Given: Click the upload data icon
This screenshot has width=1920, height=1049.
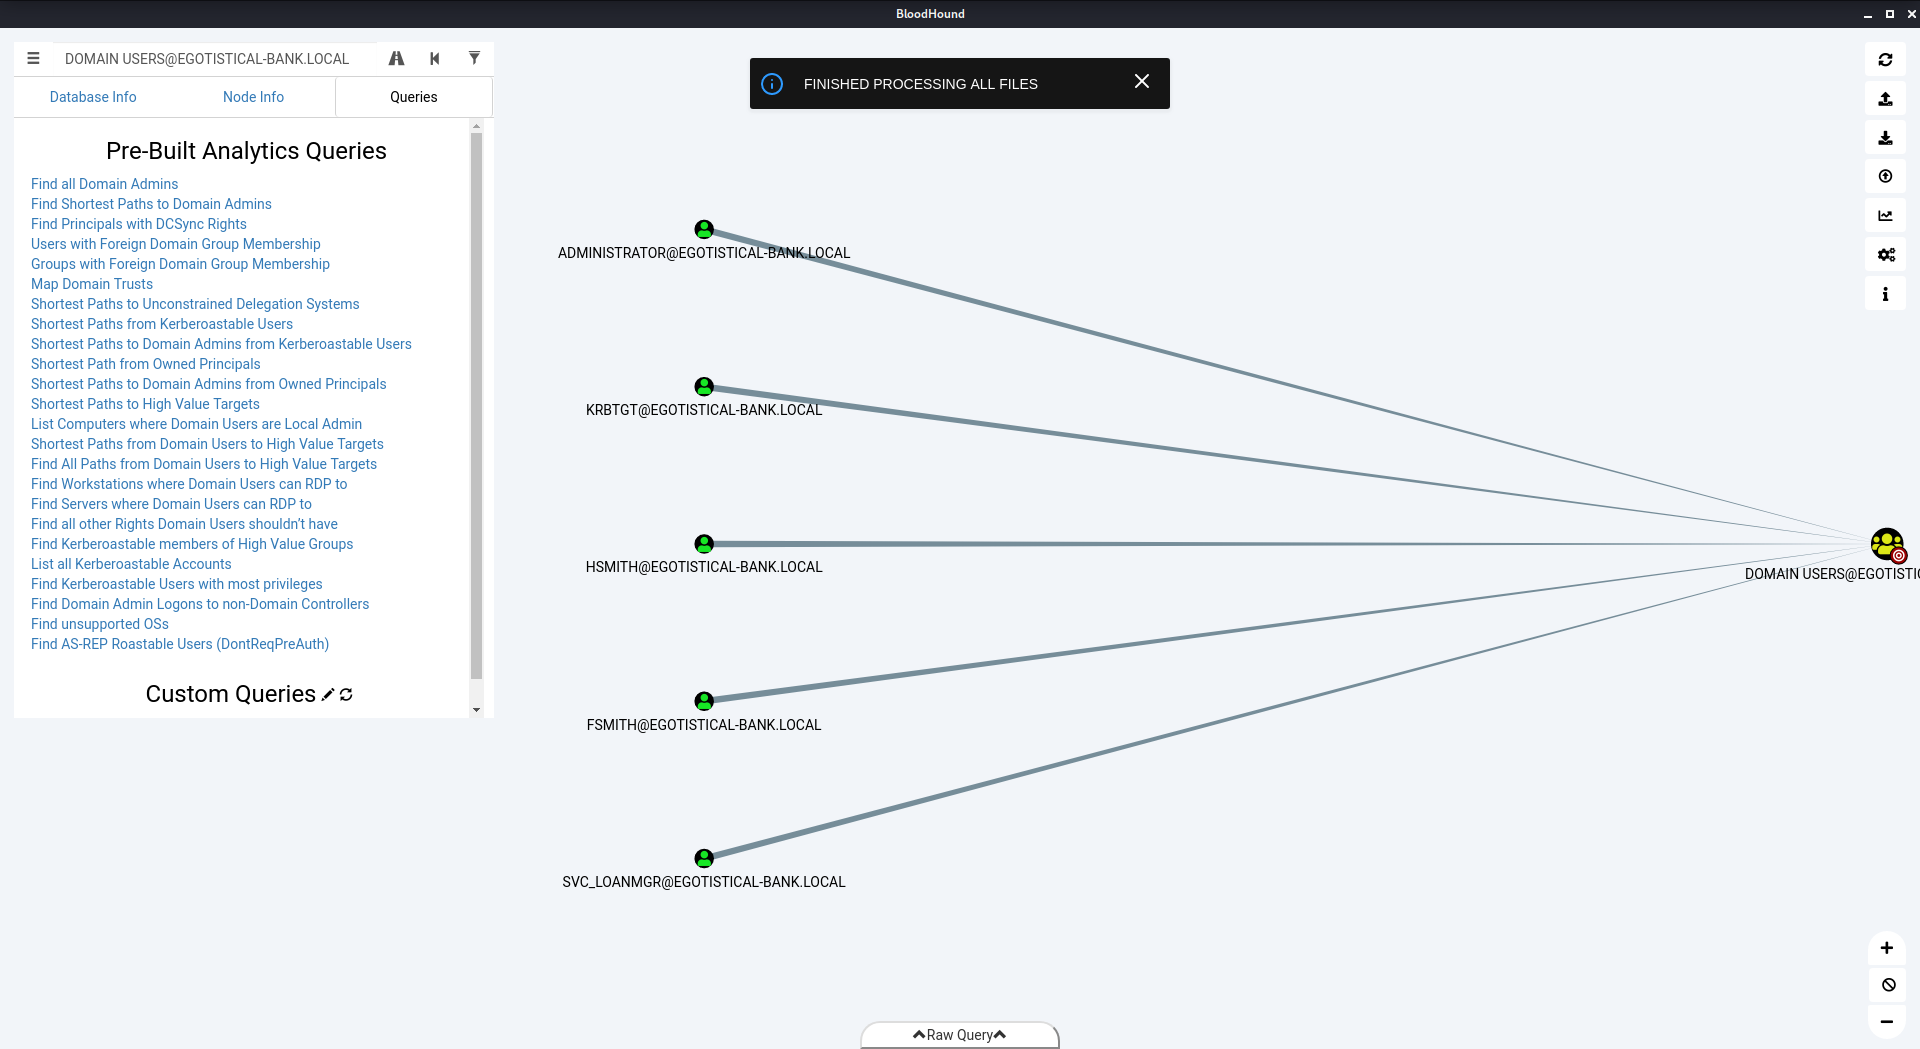Looking at the screenshot, I should pyautogui.click(x=1885, y=99).
